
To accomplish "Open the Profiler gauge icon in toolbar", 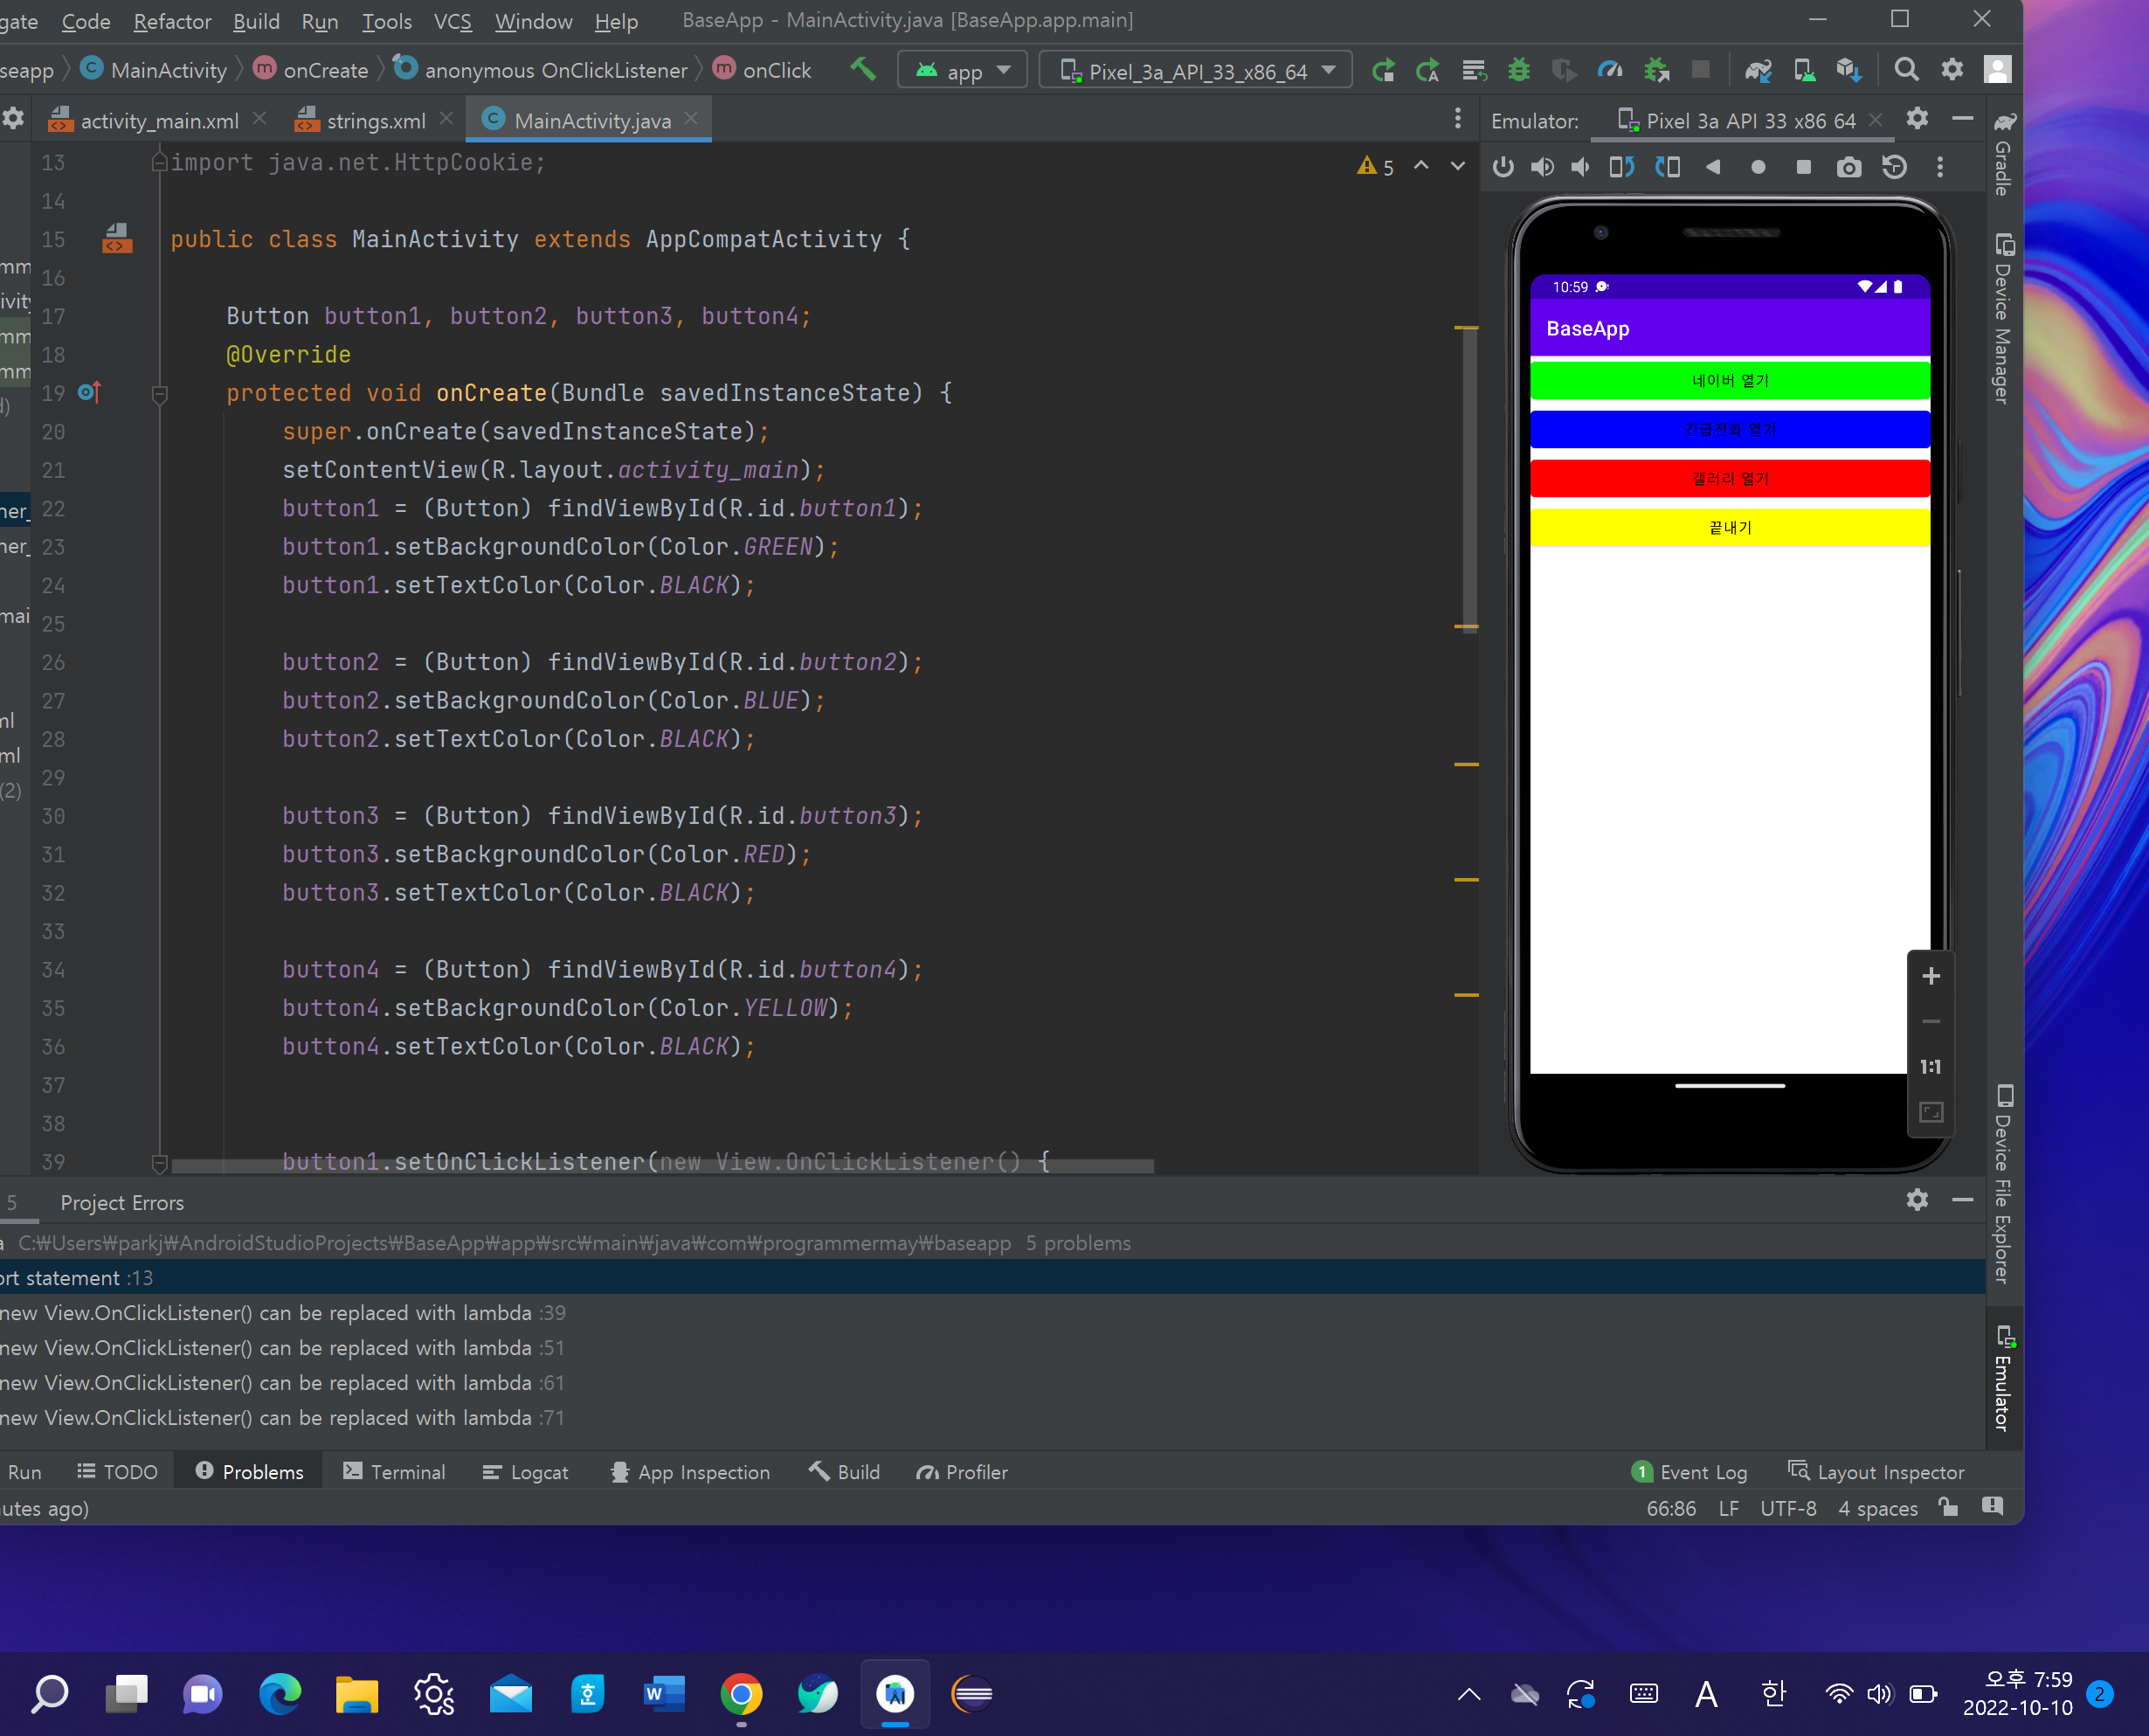I will [x=1610, y=70].
